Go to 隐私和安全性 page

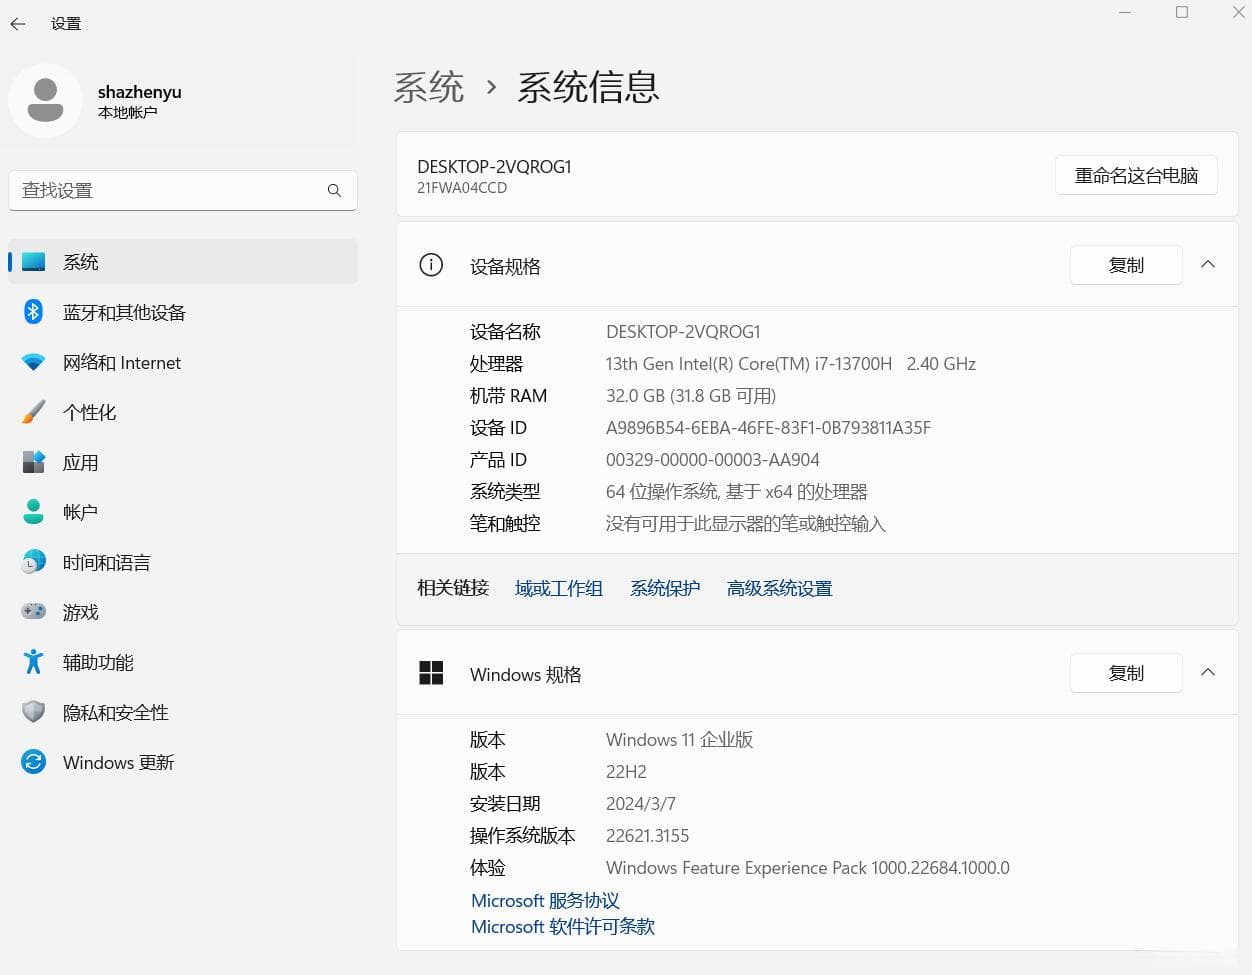[183, 712]
